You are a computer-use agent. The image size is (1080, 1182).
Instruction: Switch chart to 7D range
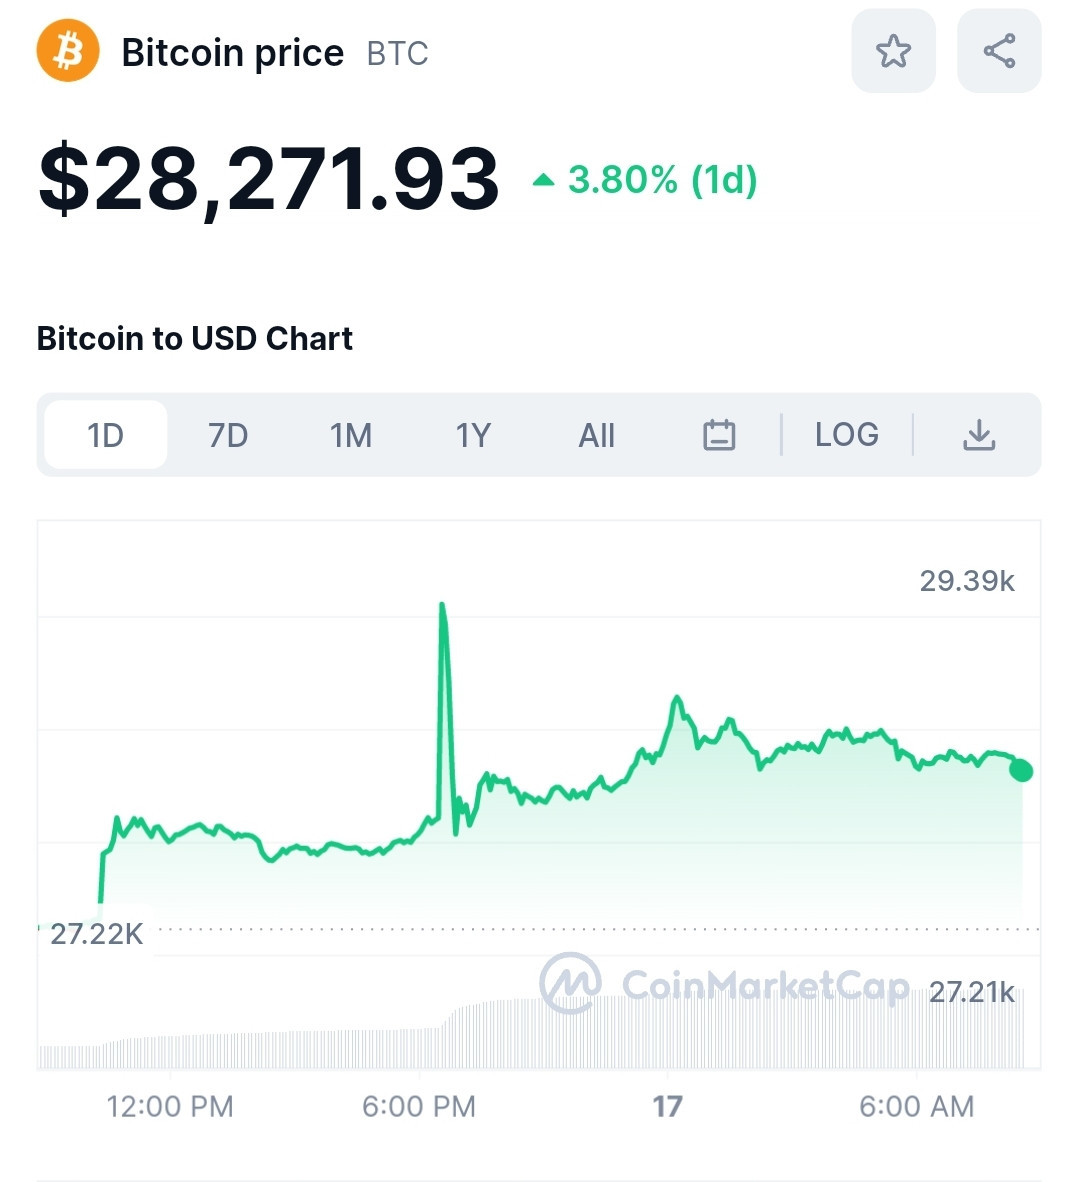click(228, 435)
